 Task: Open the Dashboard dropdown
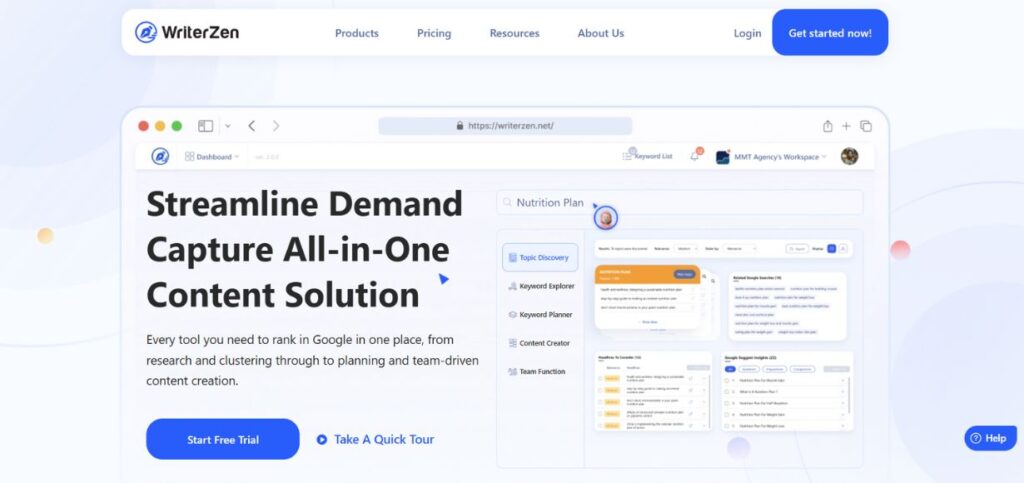pos(212,157)
